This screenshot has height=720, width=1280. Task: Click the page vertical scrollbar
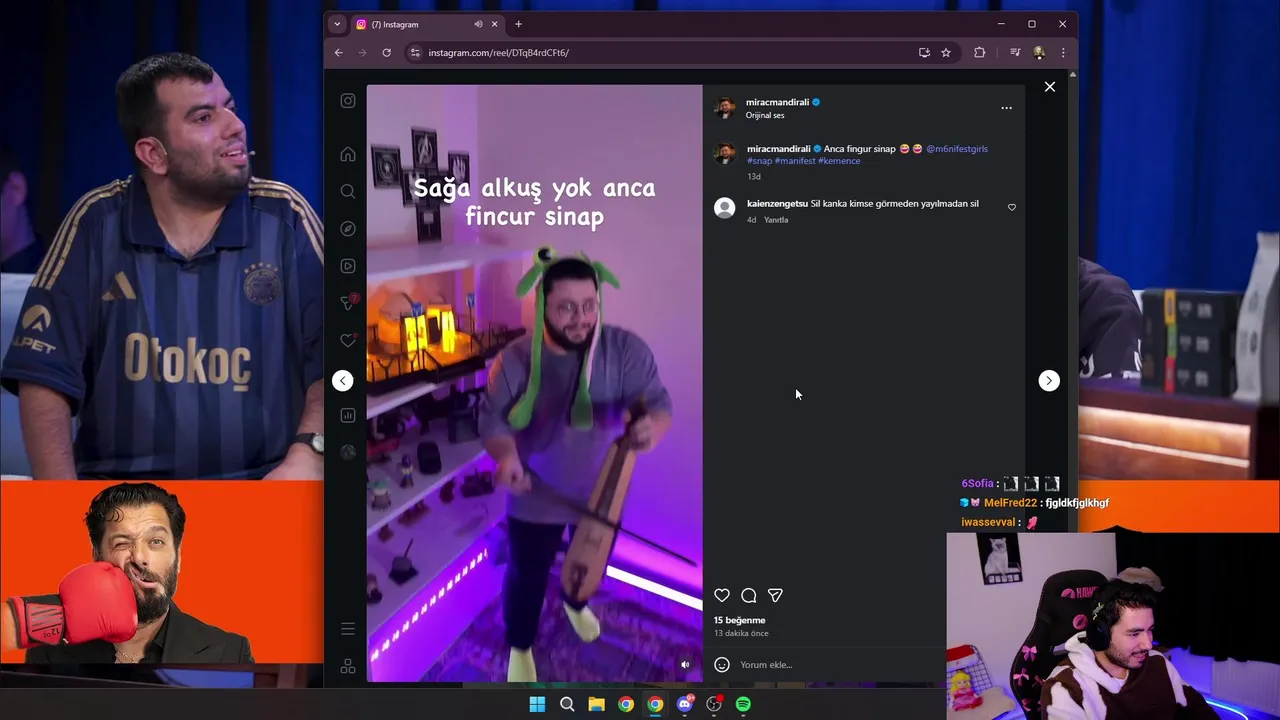tap(1073, 378)
